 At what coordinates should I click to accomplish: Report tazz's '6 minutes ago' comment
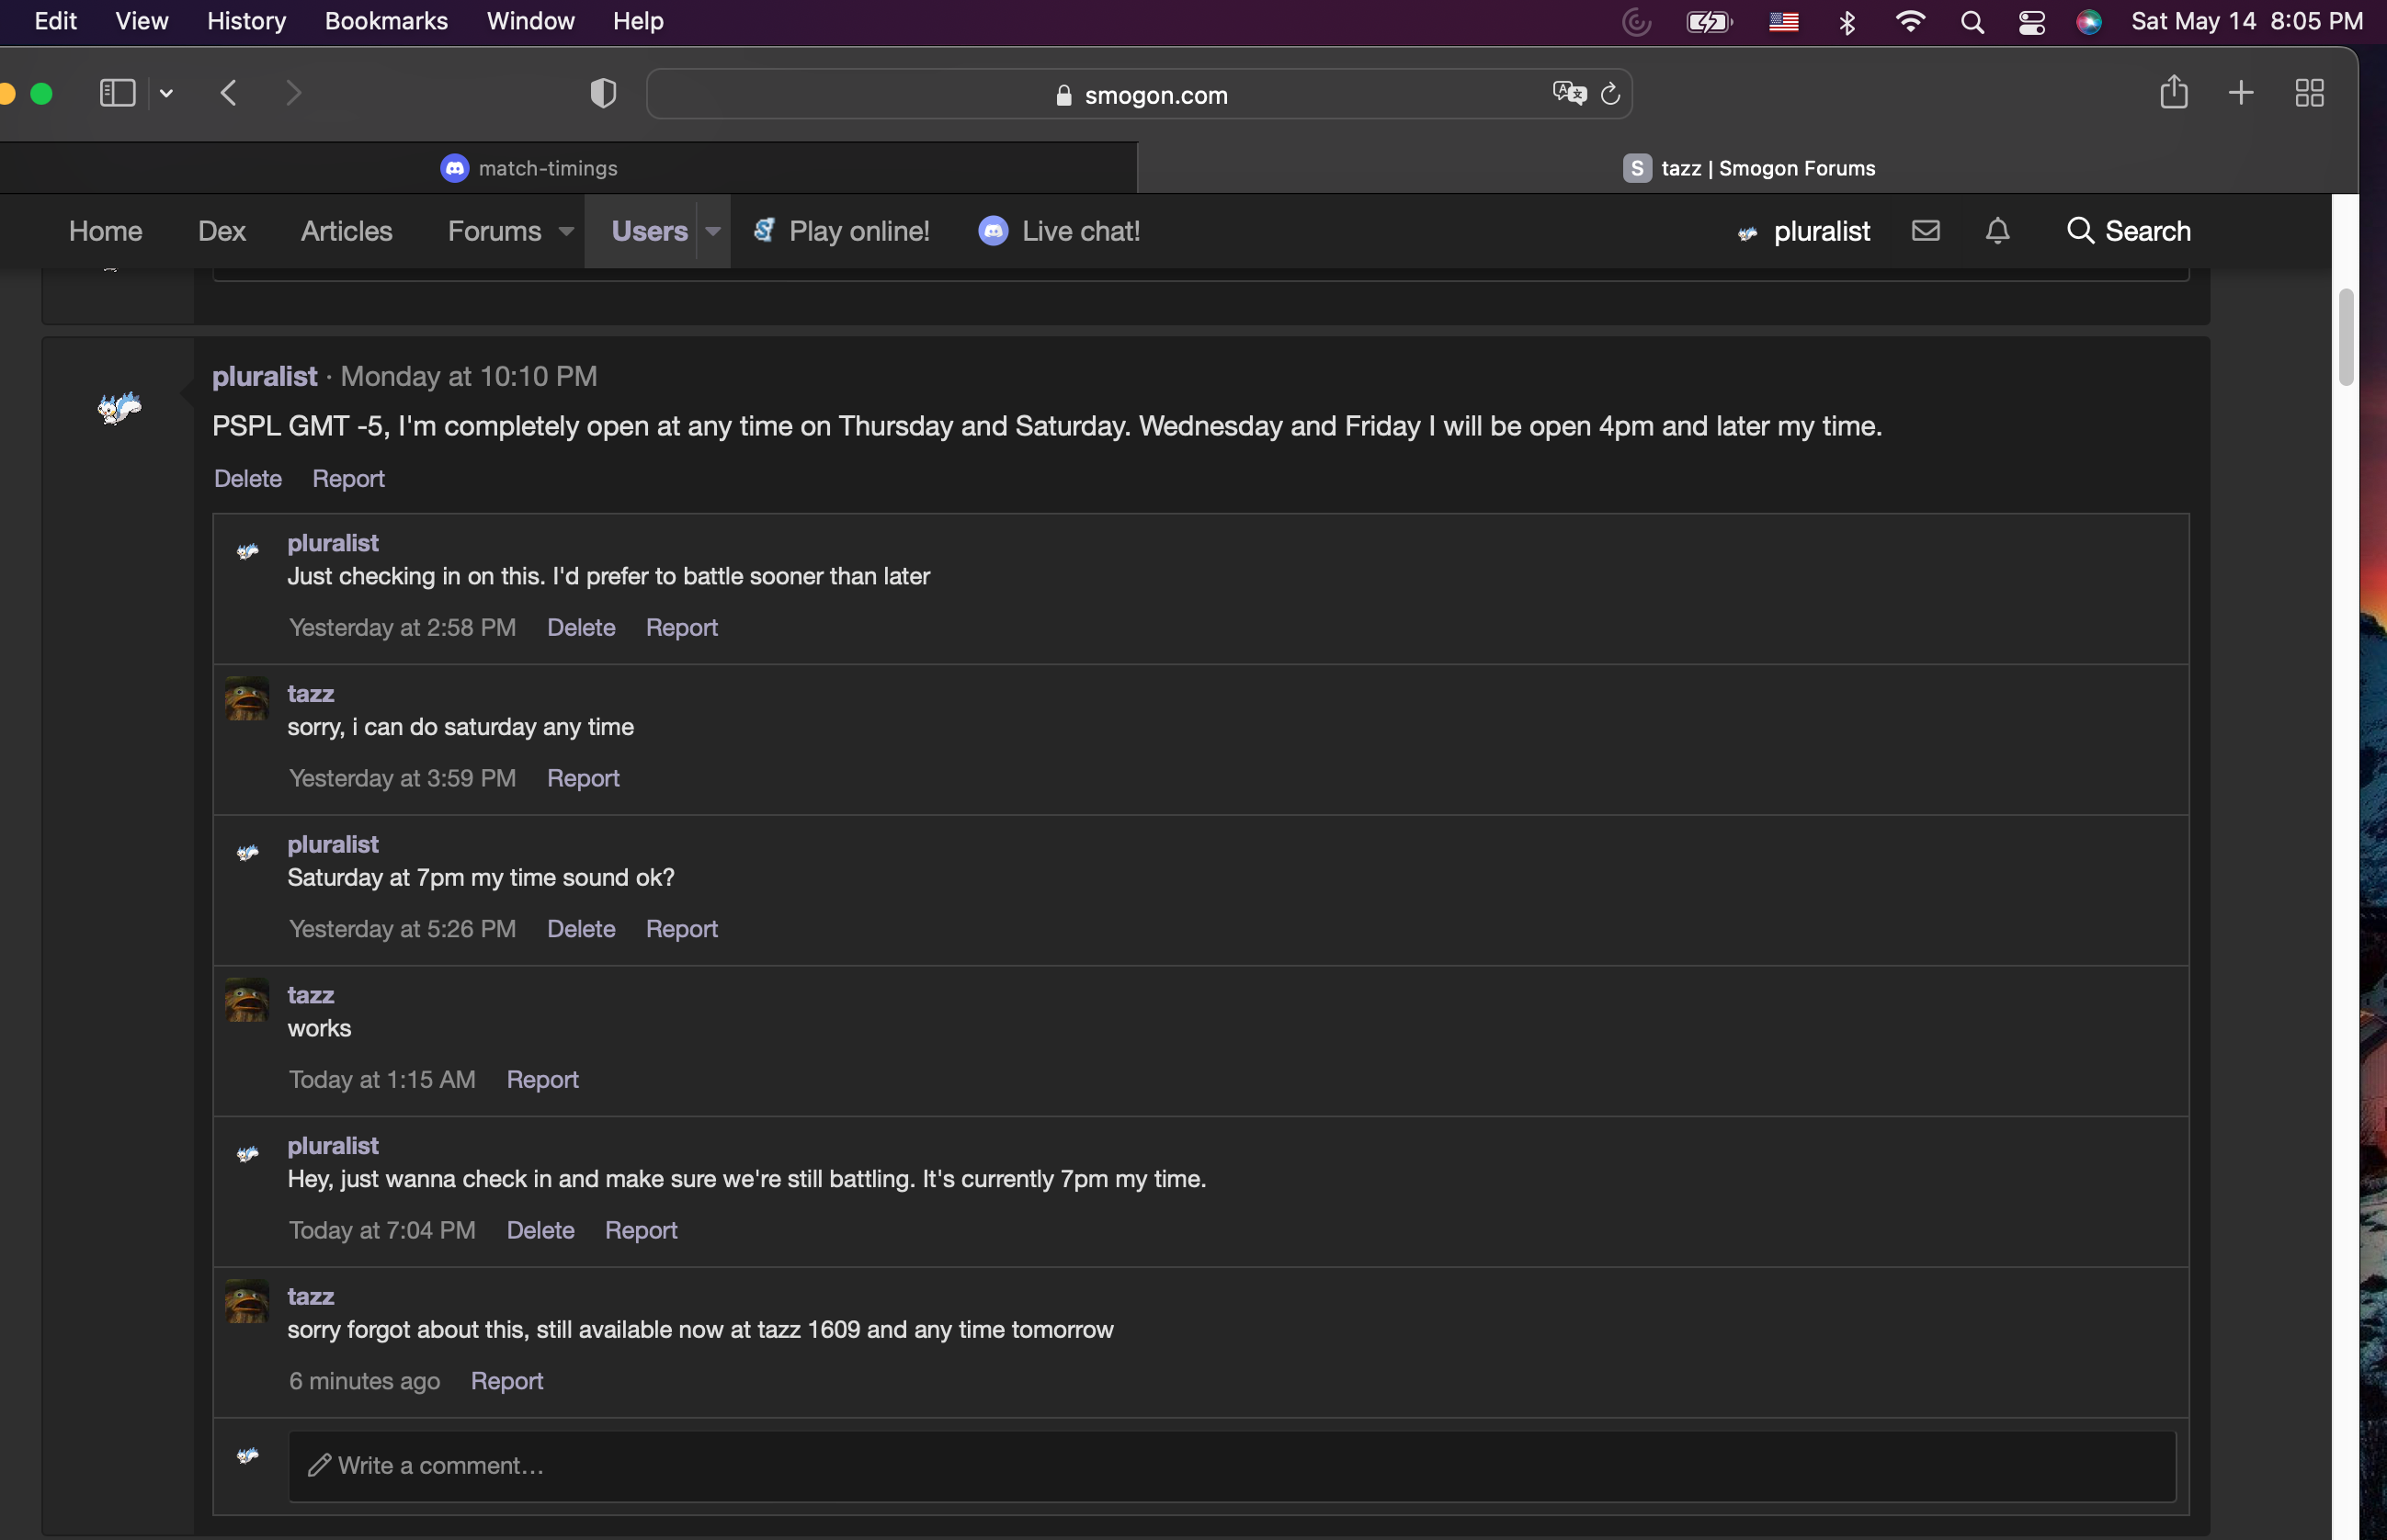coord(507,1381)
